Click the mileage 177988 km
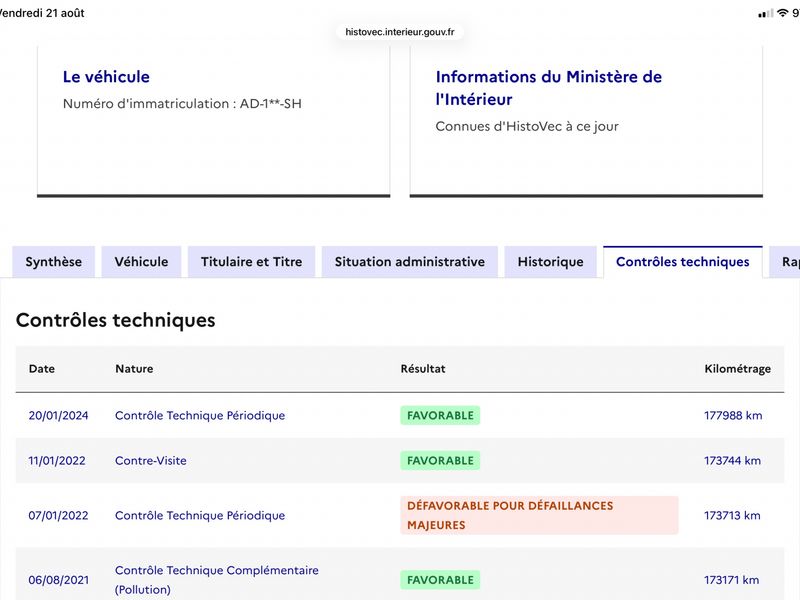 [x=733, y=416]
